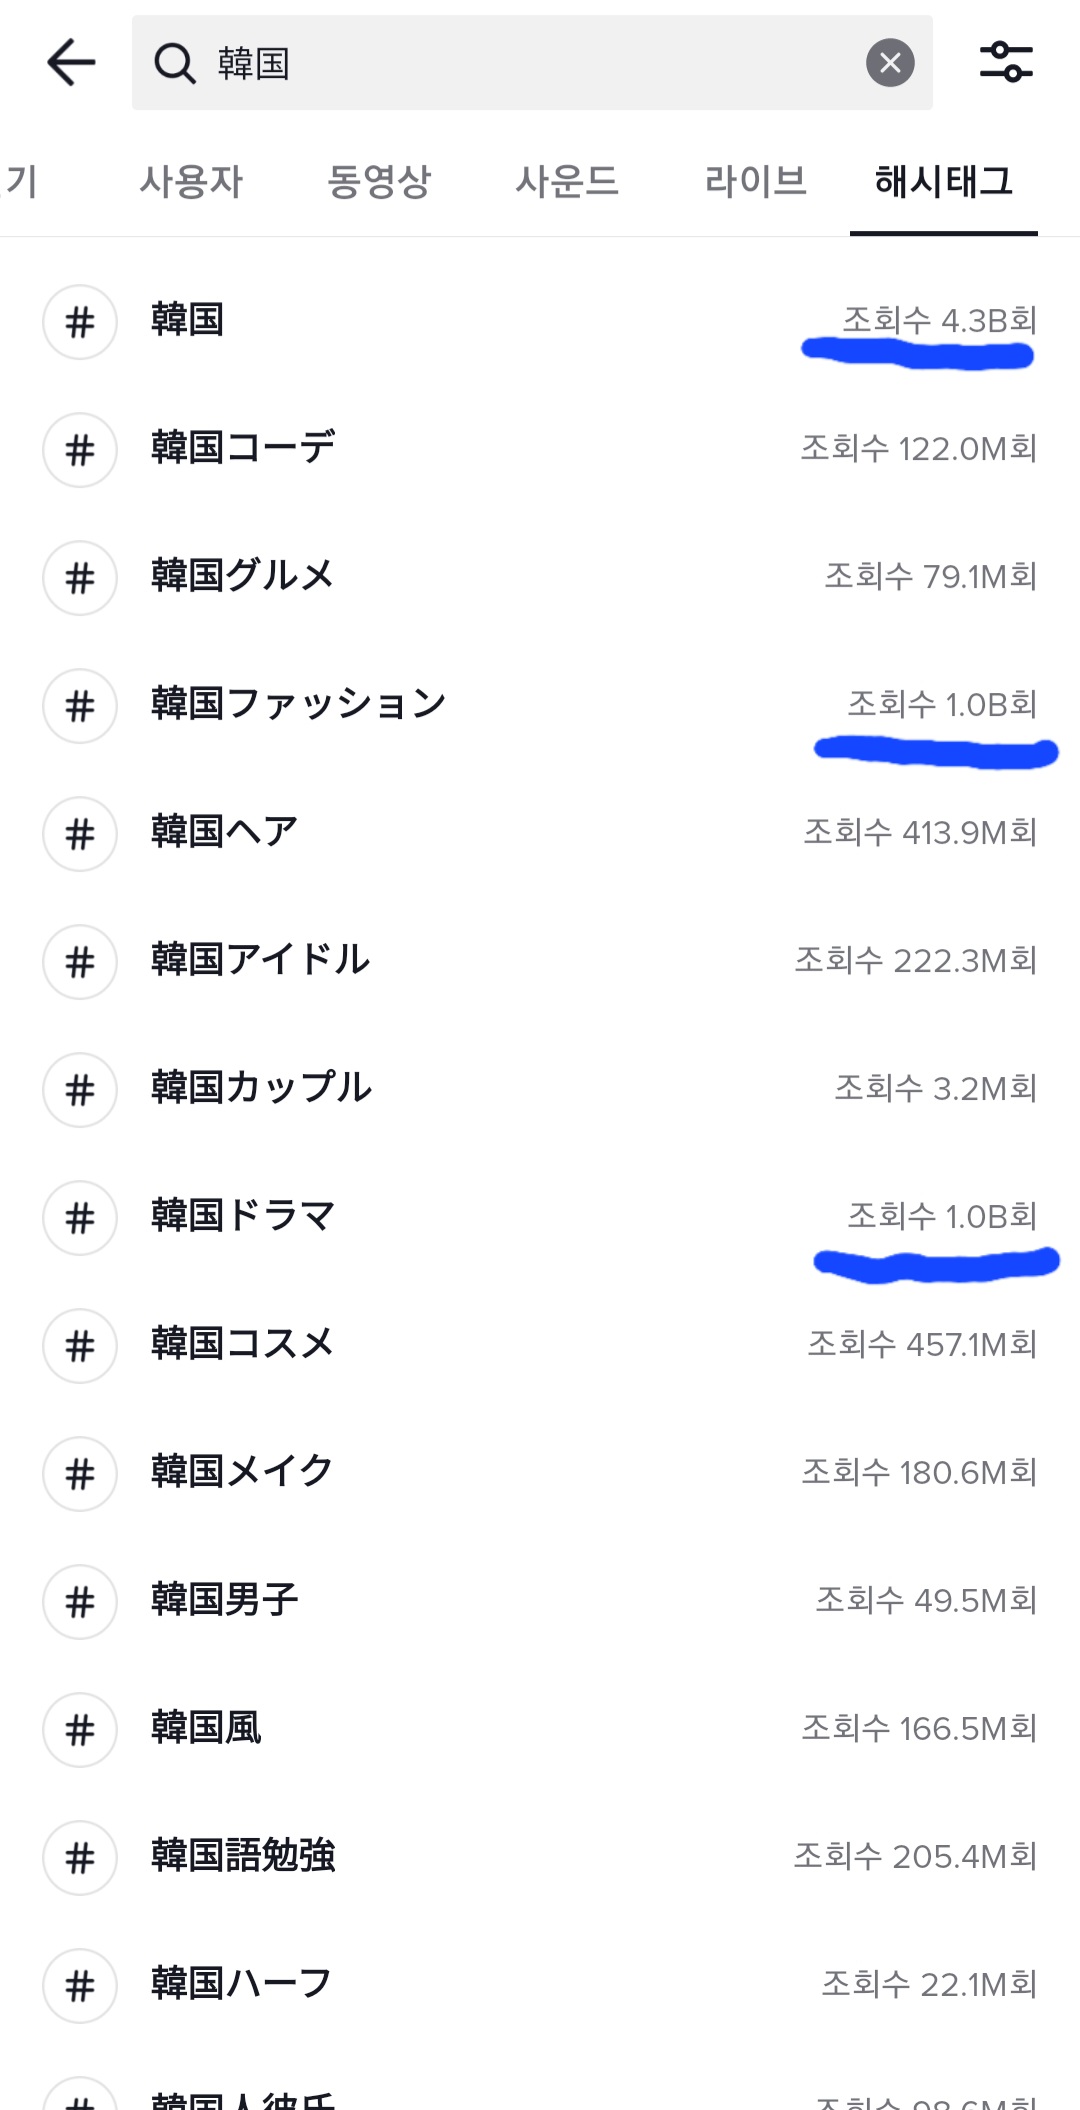
Task: Clear the search text with X button
Action: click(x=889, y=63)
